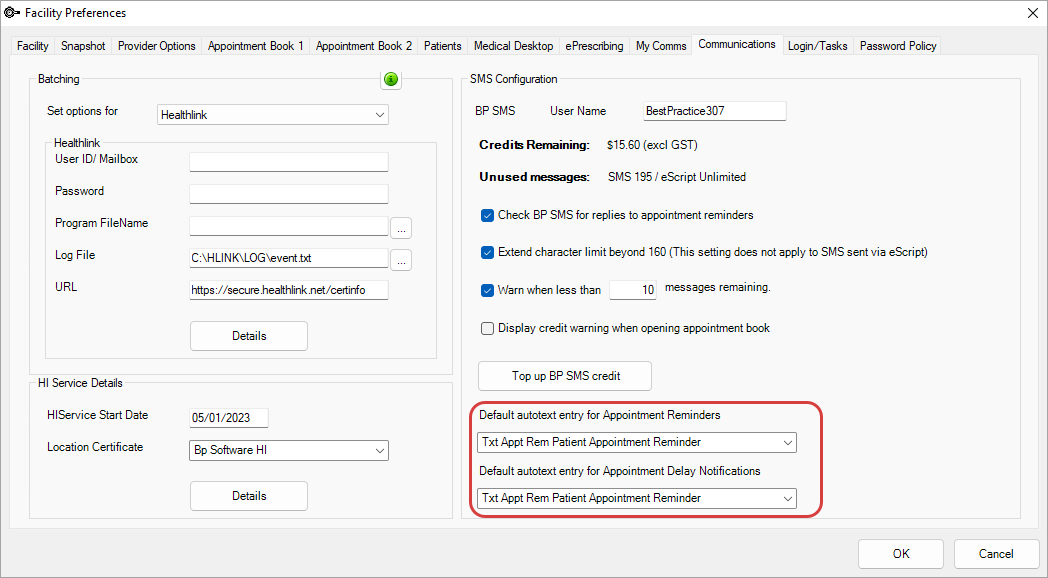Confirm preferences with OK button
This screenshot has width=1048, height=578.
(901, 554)
